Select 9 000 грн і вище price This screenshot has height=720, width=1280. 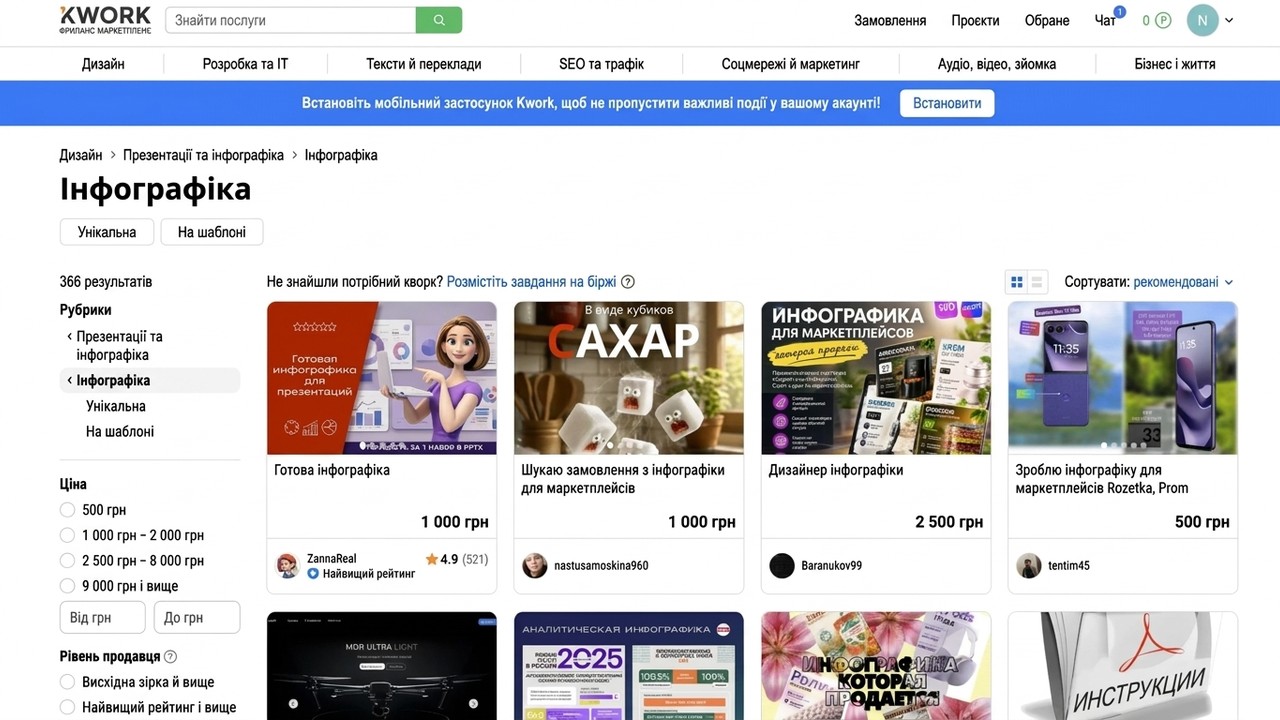click(x=68, y=586)
